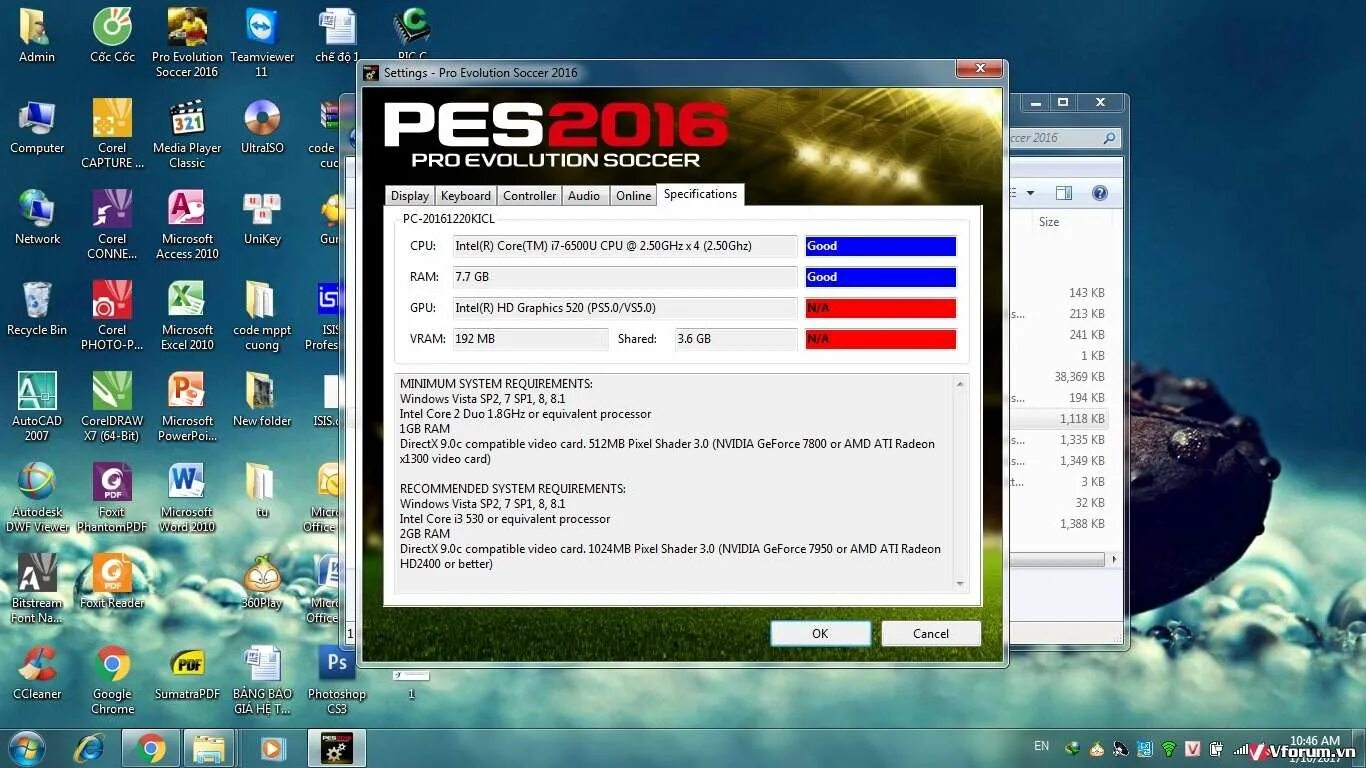The image size is (1366, 768).
Task: Open the tu folder desktop icon
Action: [262, 491]
